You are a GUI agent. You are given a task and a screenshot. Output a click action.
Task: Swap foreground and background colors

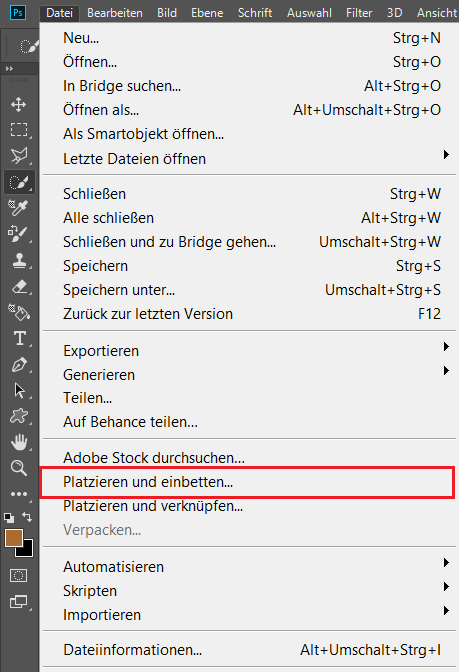coord(27,517)
